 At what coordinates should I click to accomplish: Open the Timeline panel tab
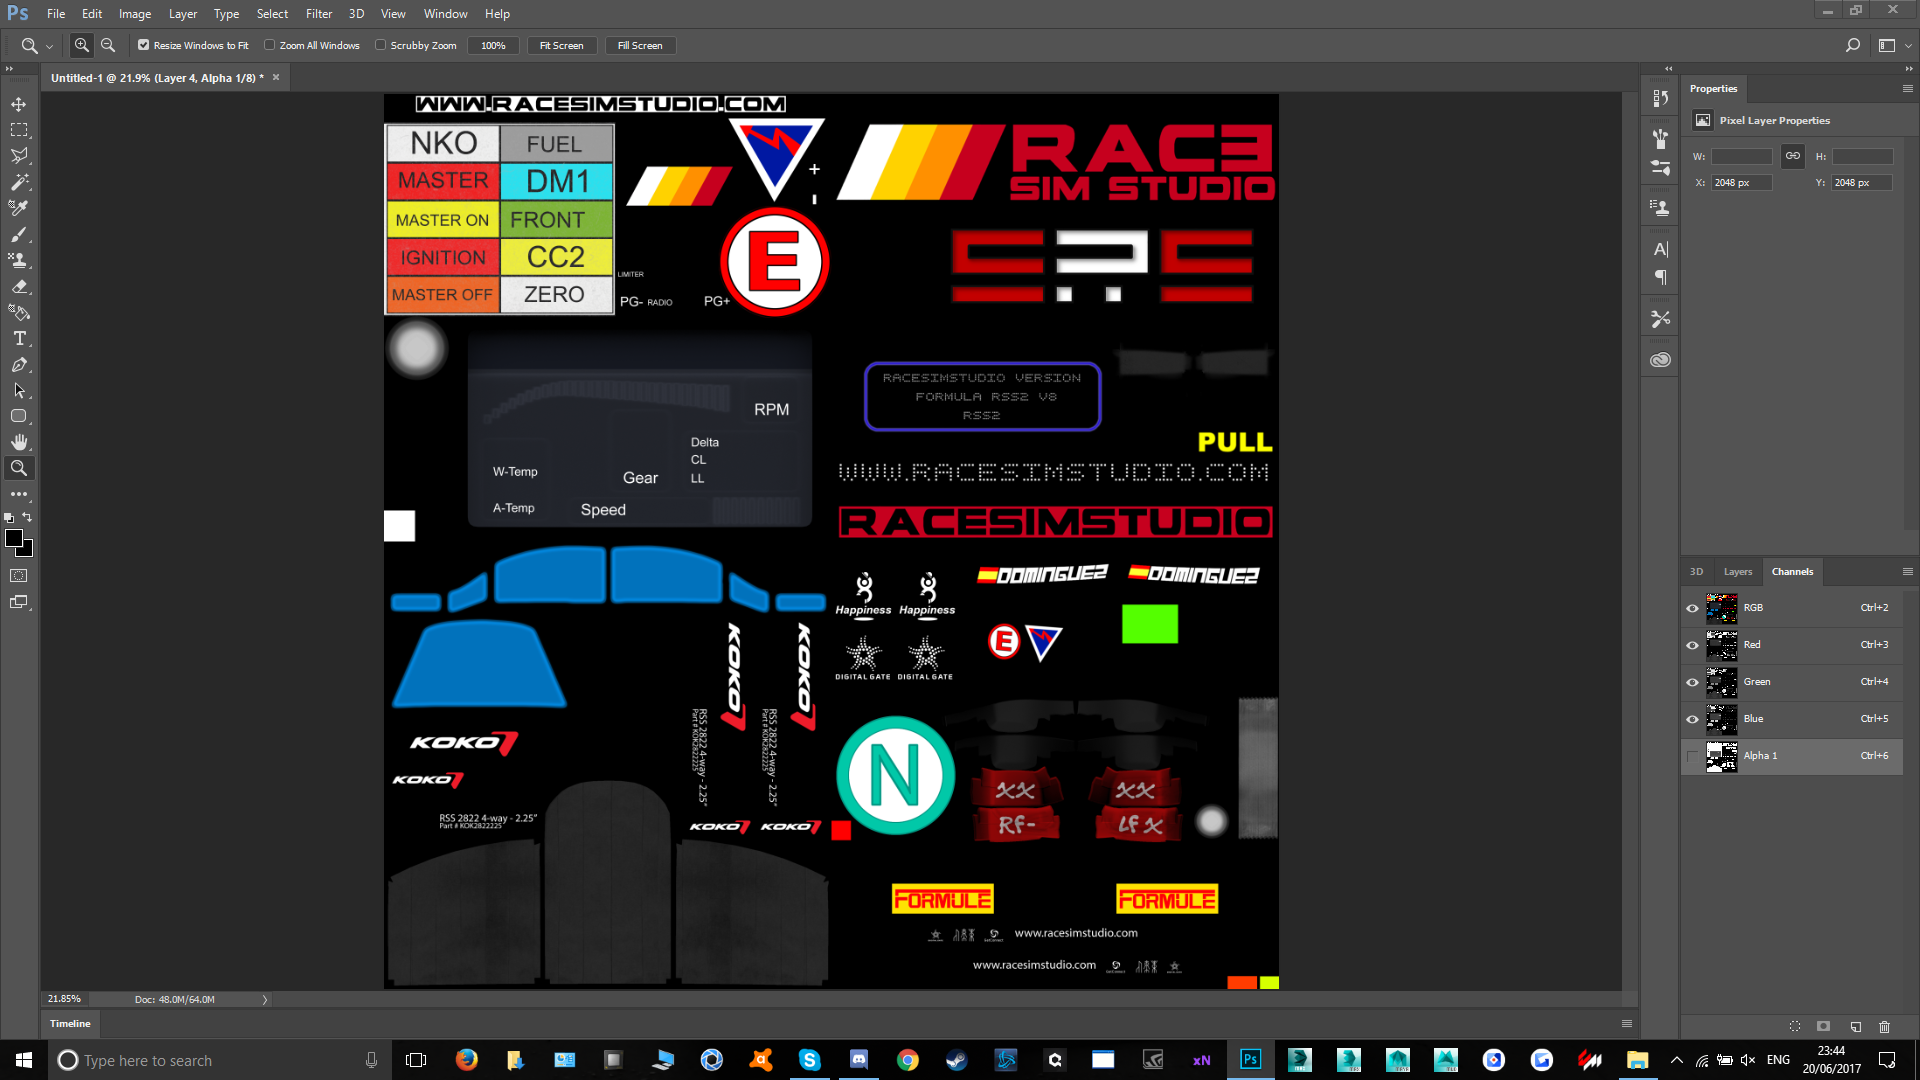point(70,1023)
